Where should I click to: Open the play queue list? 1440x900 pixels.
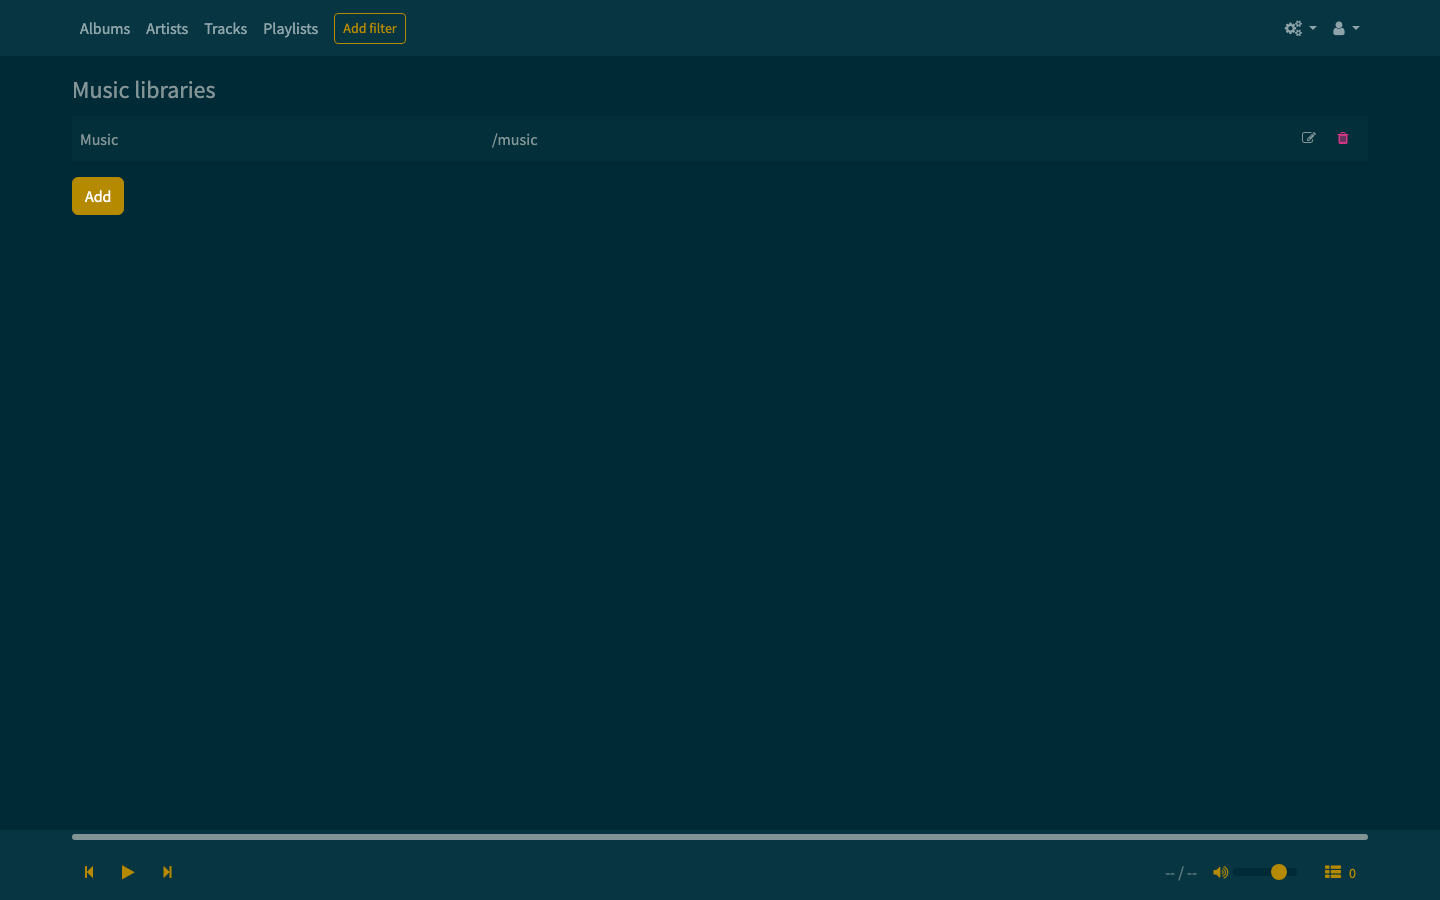1340,872
